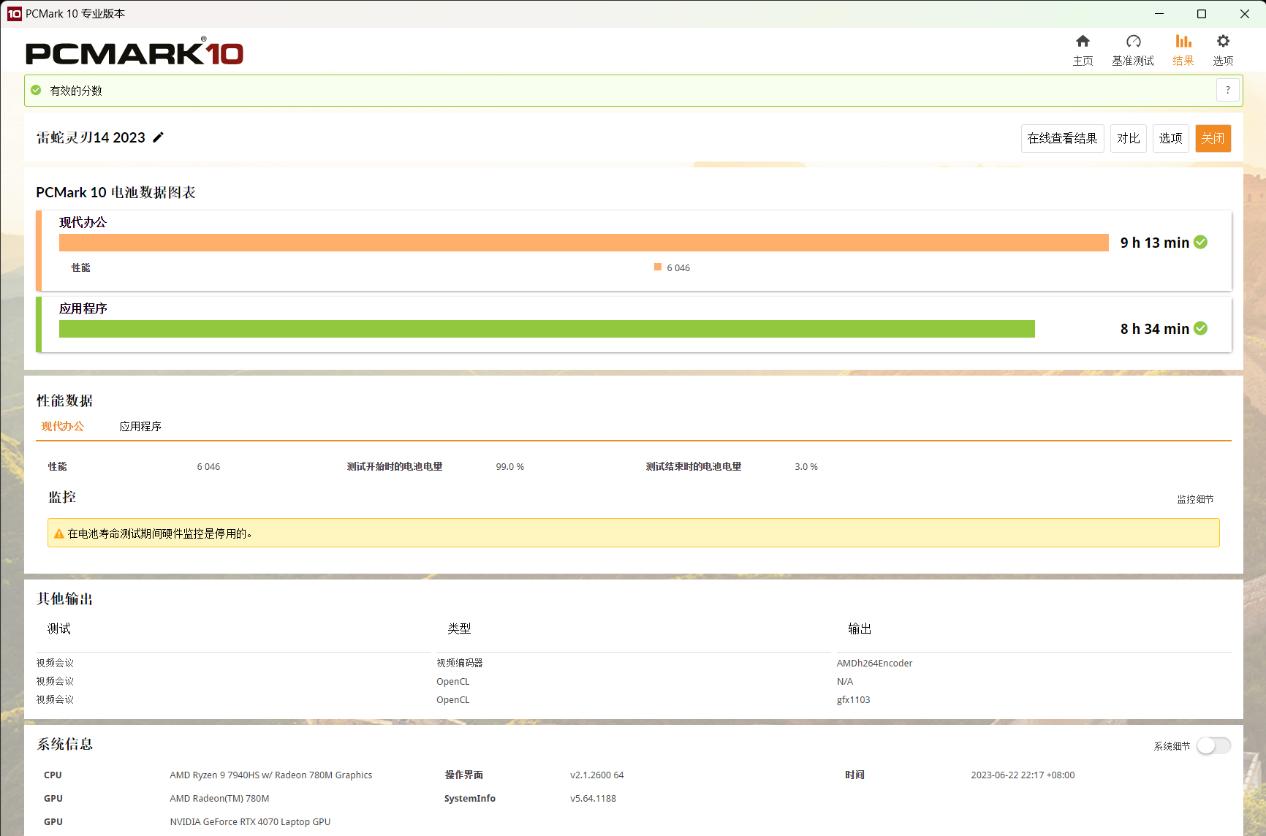Click the 对比 compare button
The height and width of the screenshot is (836, 1266).
(1128, 138)
